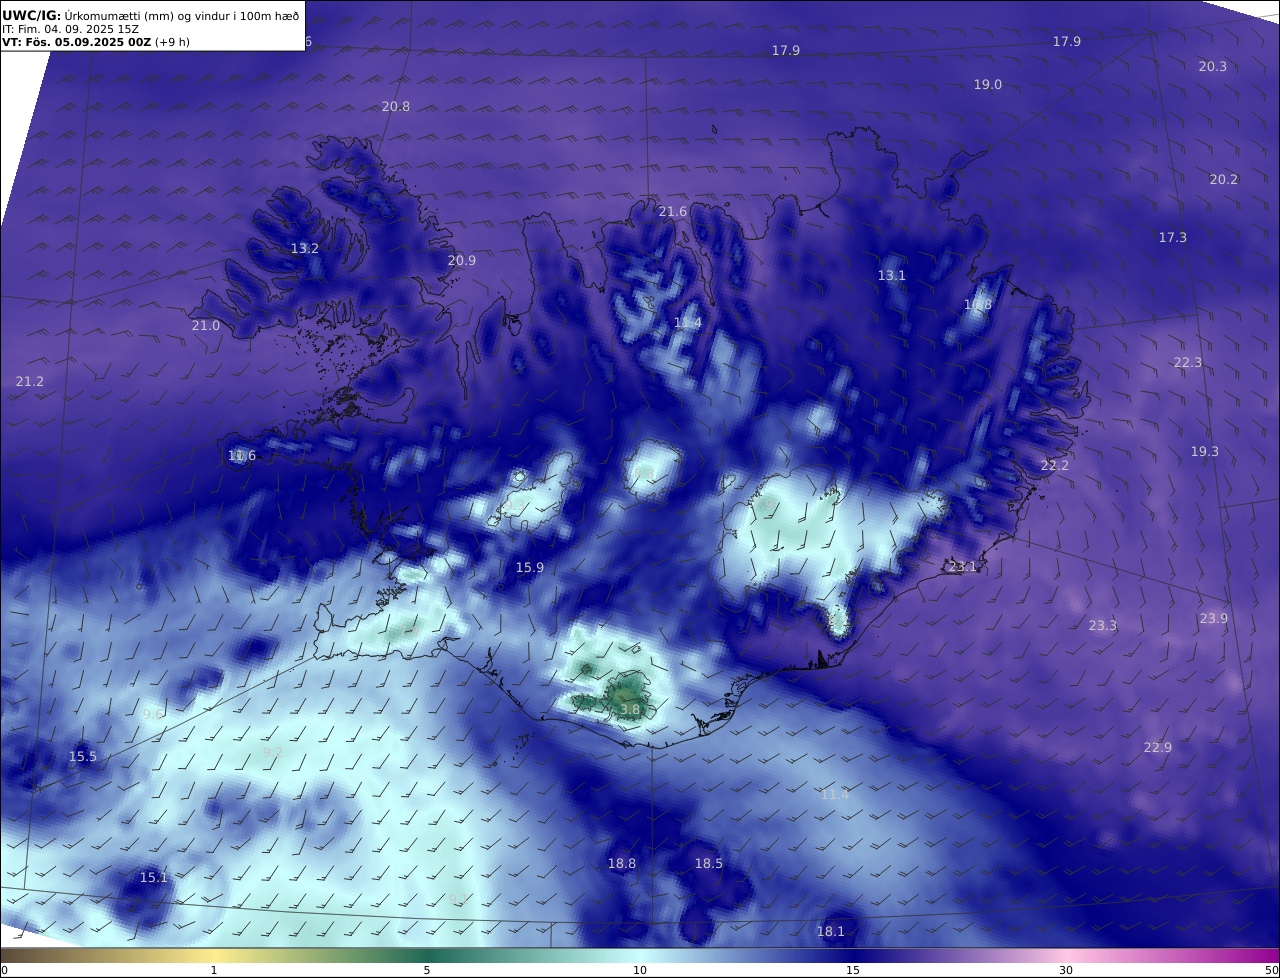This screenshot has width=1280, height=978.
Task: Click the 20.9 value on the map
Action: [462, 260]
